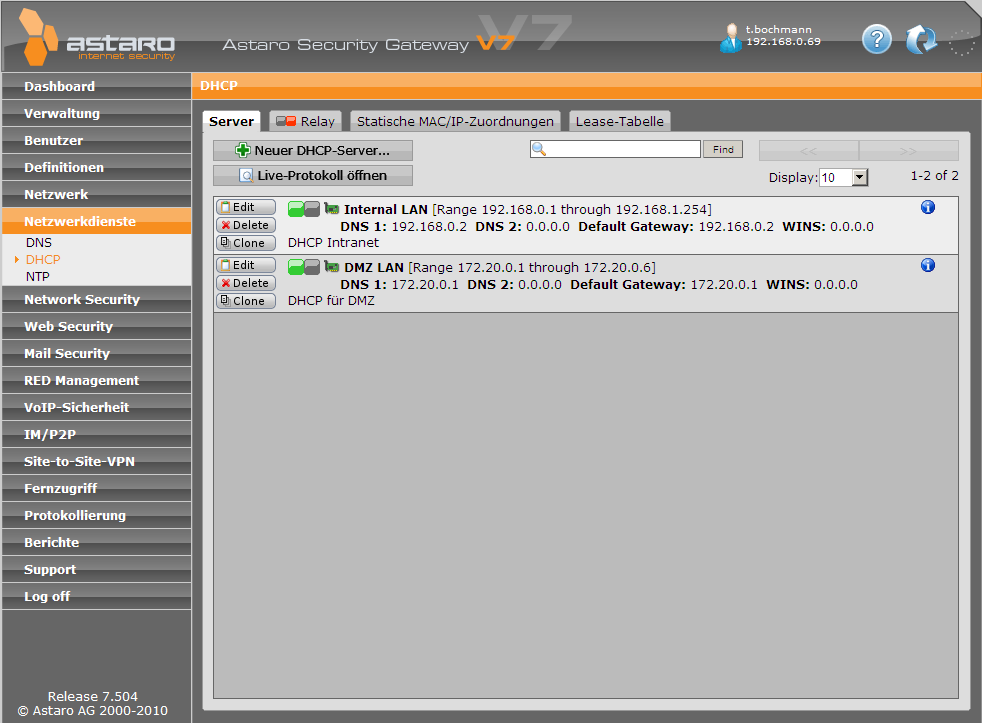Click the search input field
982x723 pixels.
pos(615,149)
